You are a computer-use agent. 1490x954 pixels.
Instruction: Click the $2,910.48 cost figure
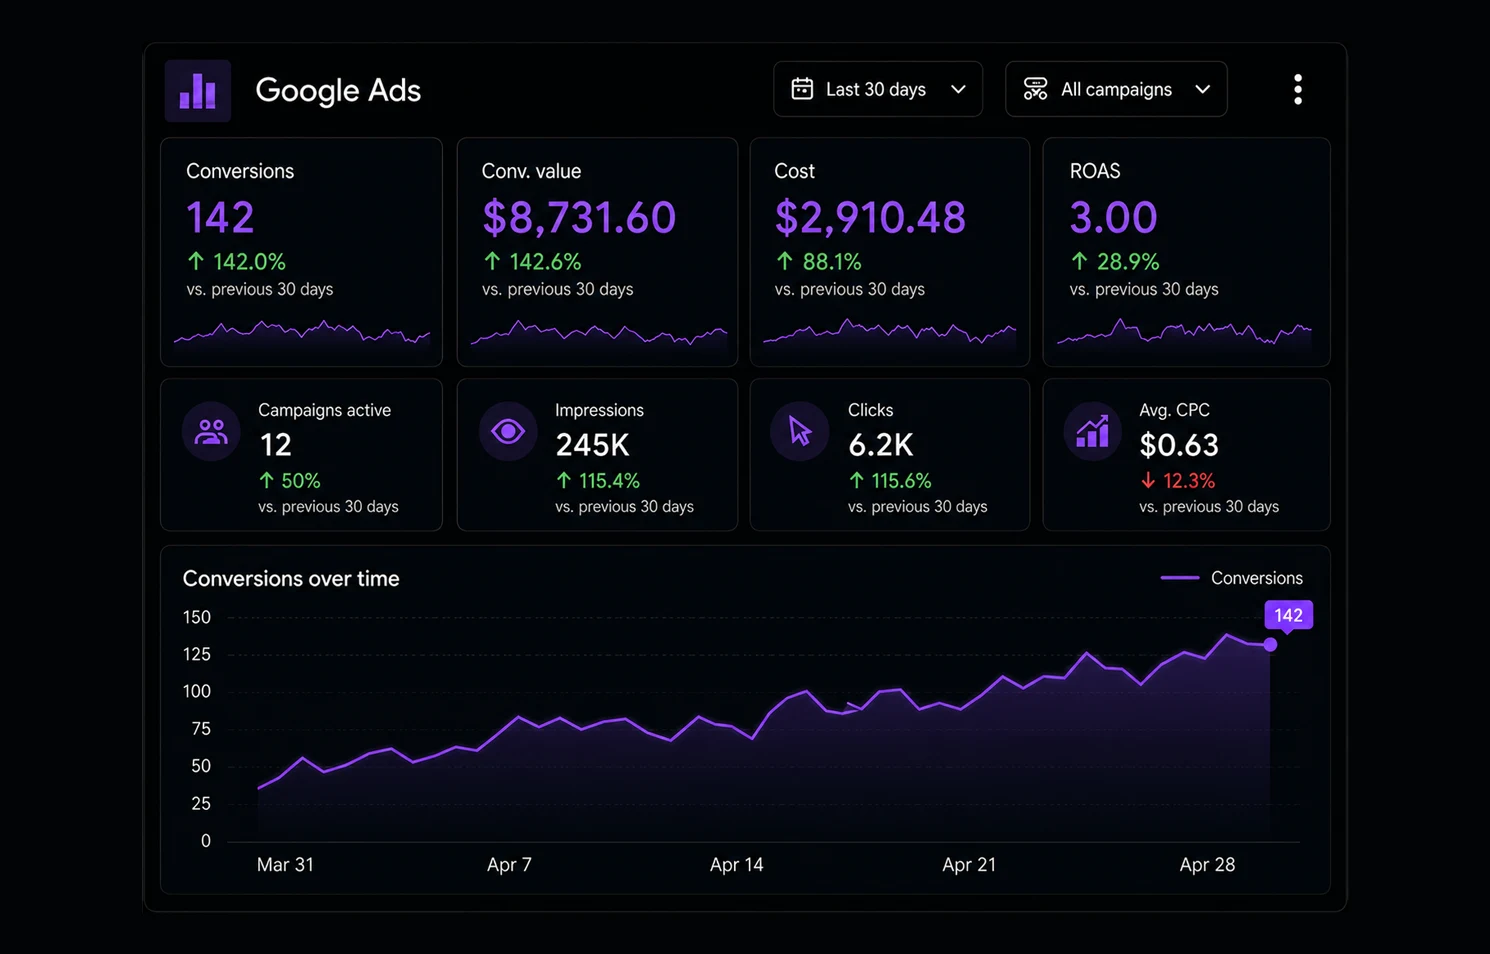pos(870,217)
